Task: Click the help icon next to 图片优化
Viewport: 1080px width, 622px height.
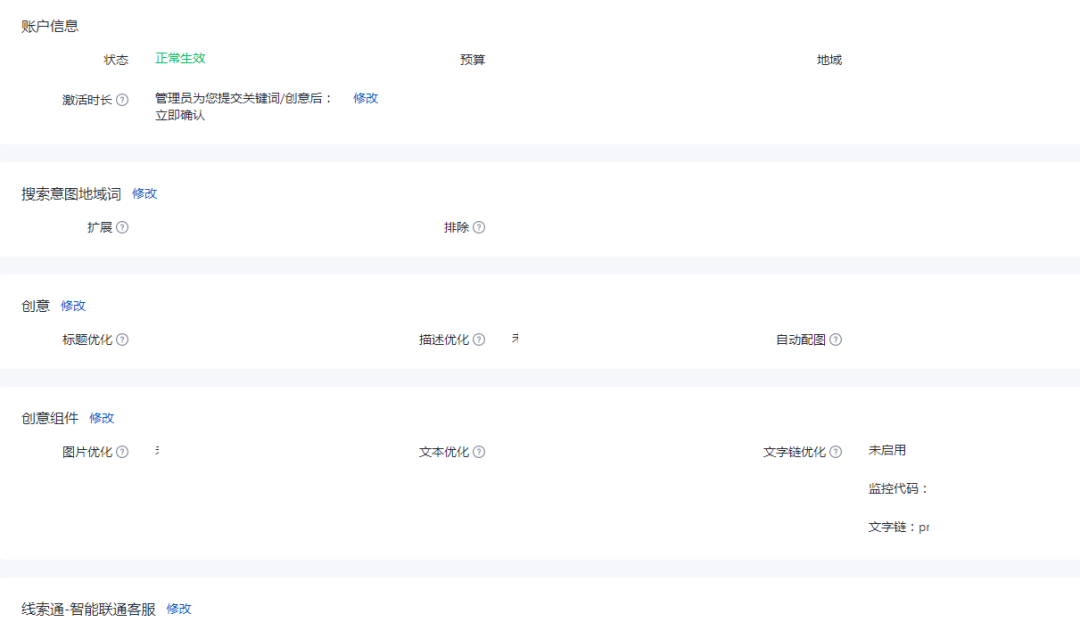Action: coord(123,451)
